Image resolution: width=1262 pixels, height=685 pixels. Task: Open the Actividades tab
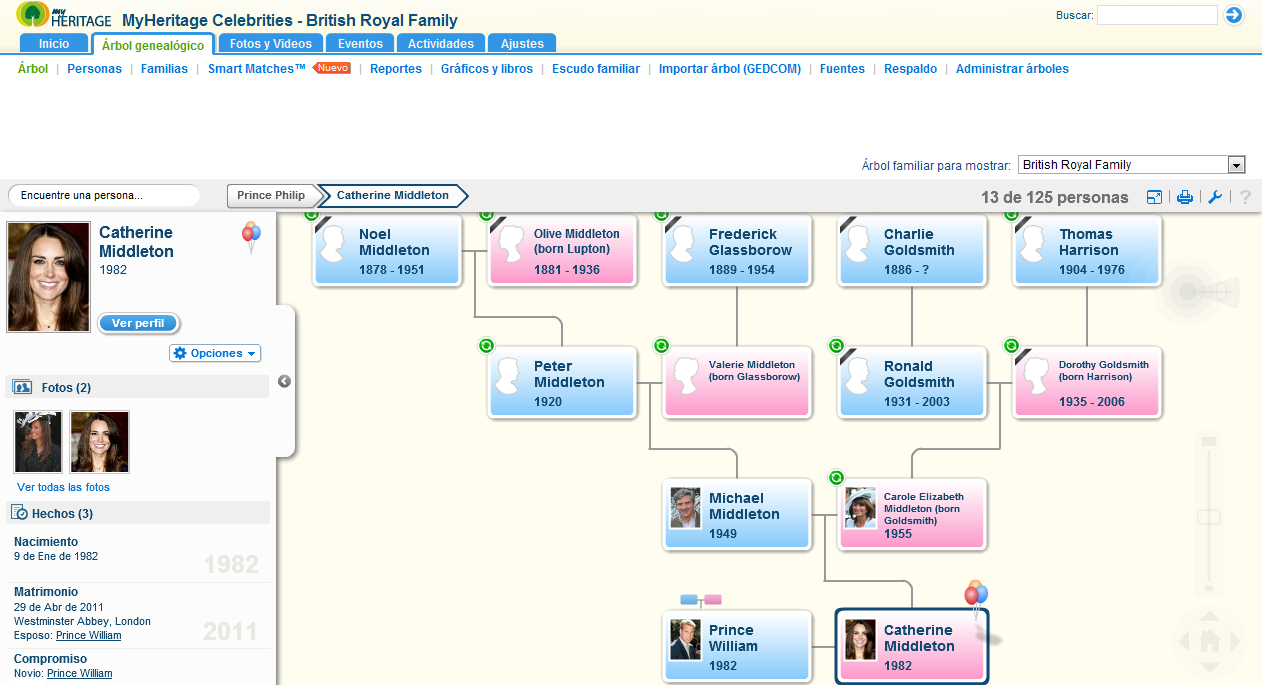pyautogui.click(x=441, y=43)
